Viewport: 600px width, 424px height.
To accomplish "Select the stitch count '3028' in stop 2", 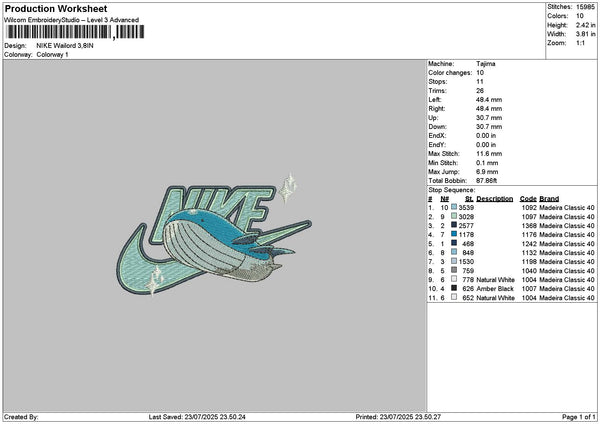I will (x=466, y=217).
